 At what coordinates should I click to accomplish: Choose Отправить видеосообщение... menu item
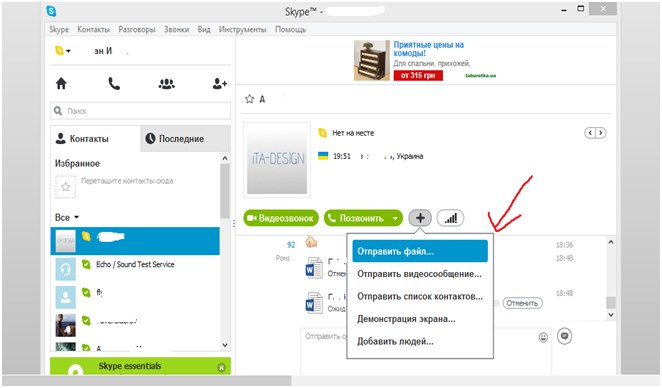click(420, 274)
